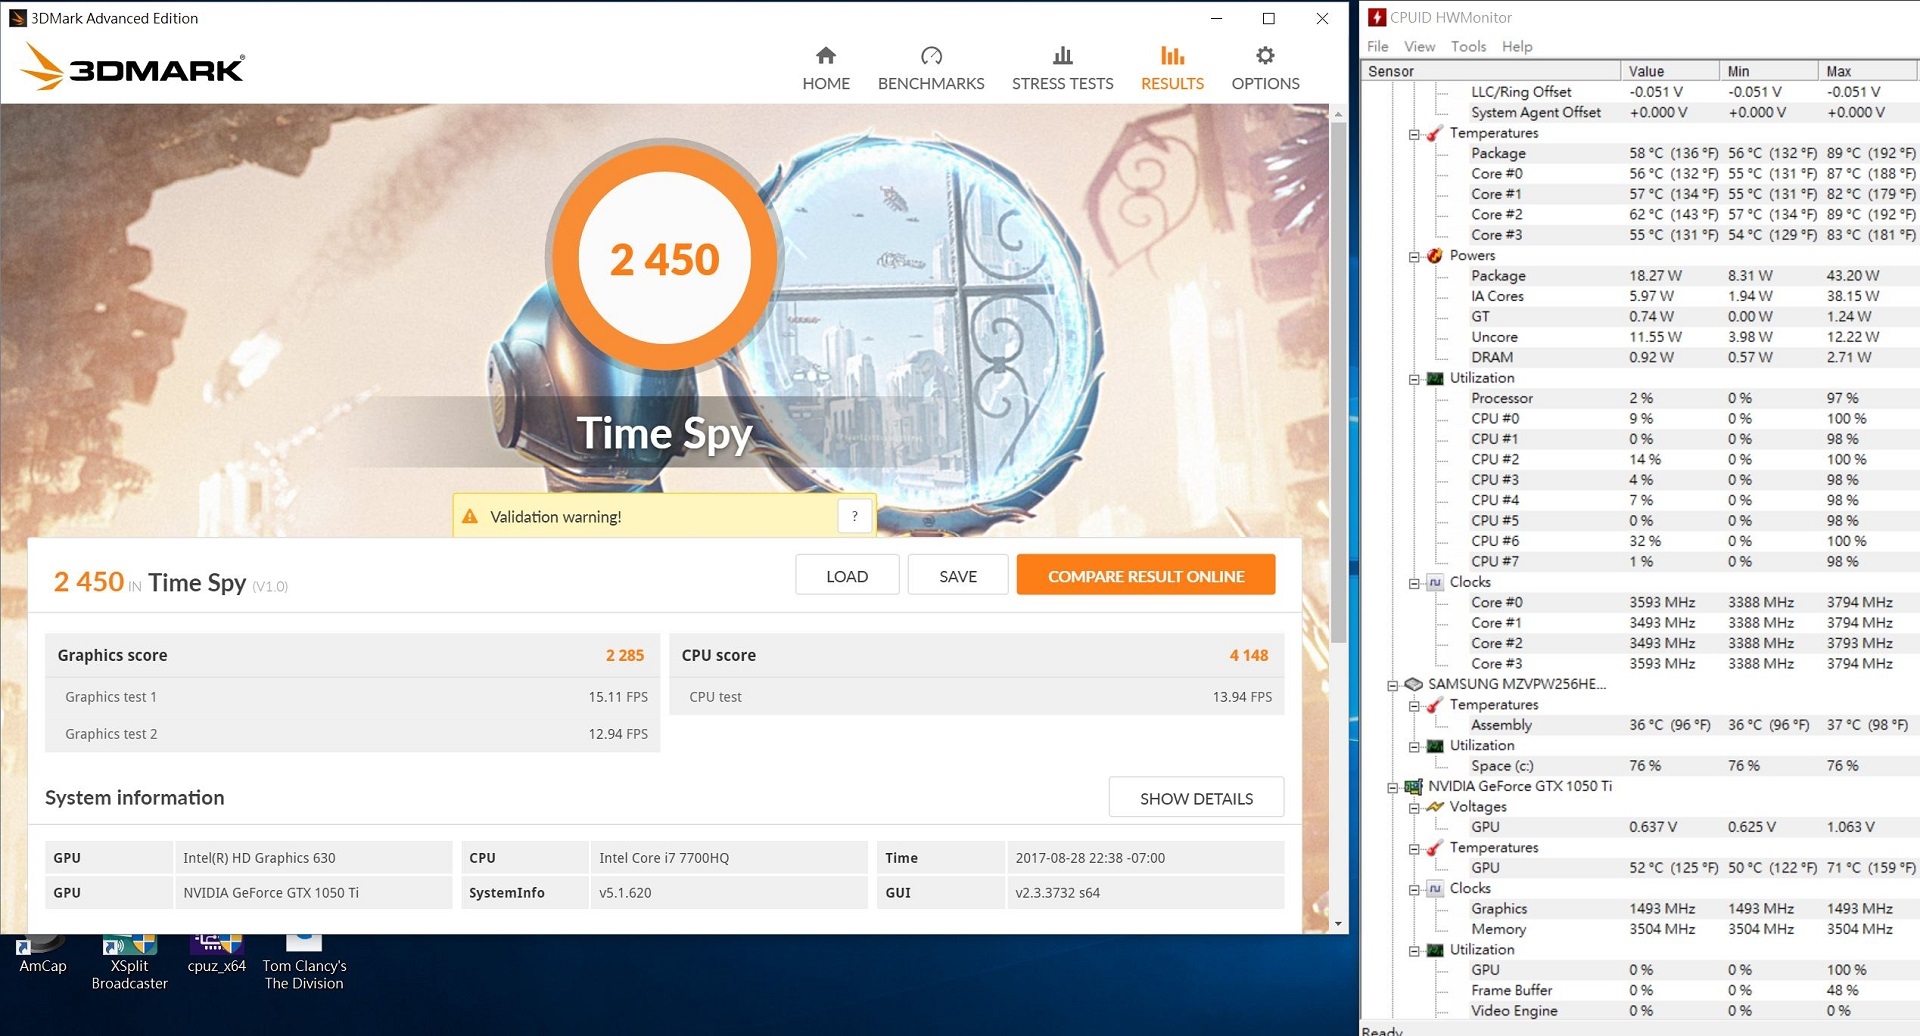1920x1036 pixels.
Task: Click the Value column header
Action: (x=1670, y=71)
